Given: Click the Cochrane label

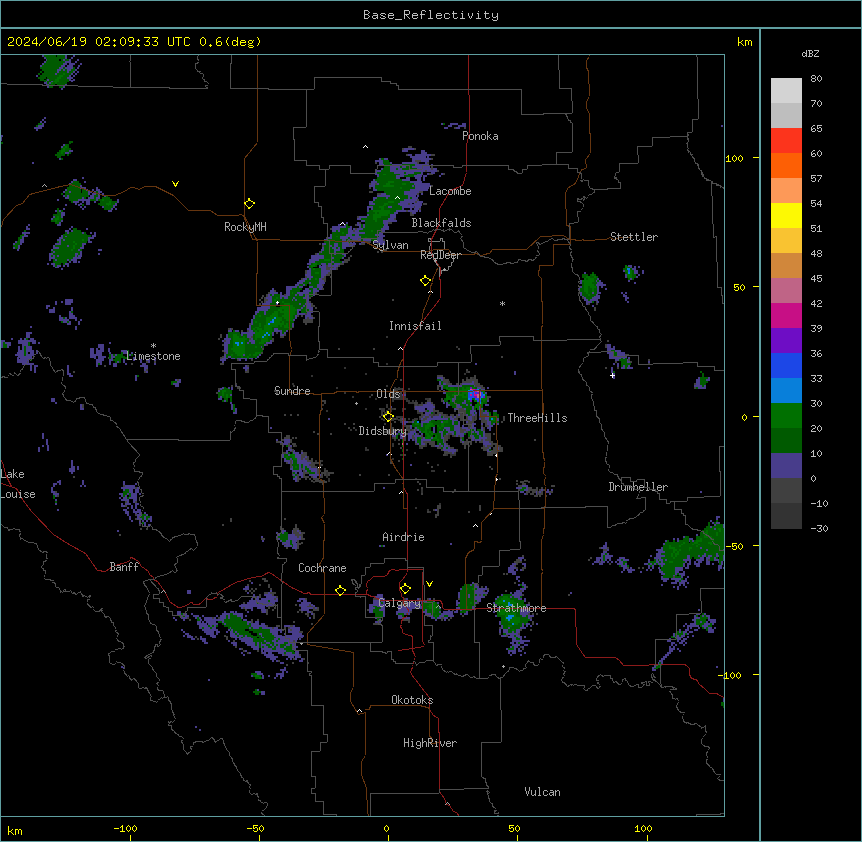Looking at the screenshot, I should coord(322,568).
